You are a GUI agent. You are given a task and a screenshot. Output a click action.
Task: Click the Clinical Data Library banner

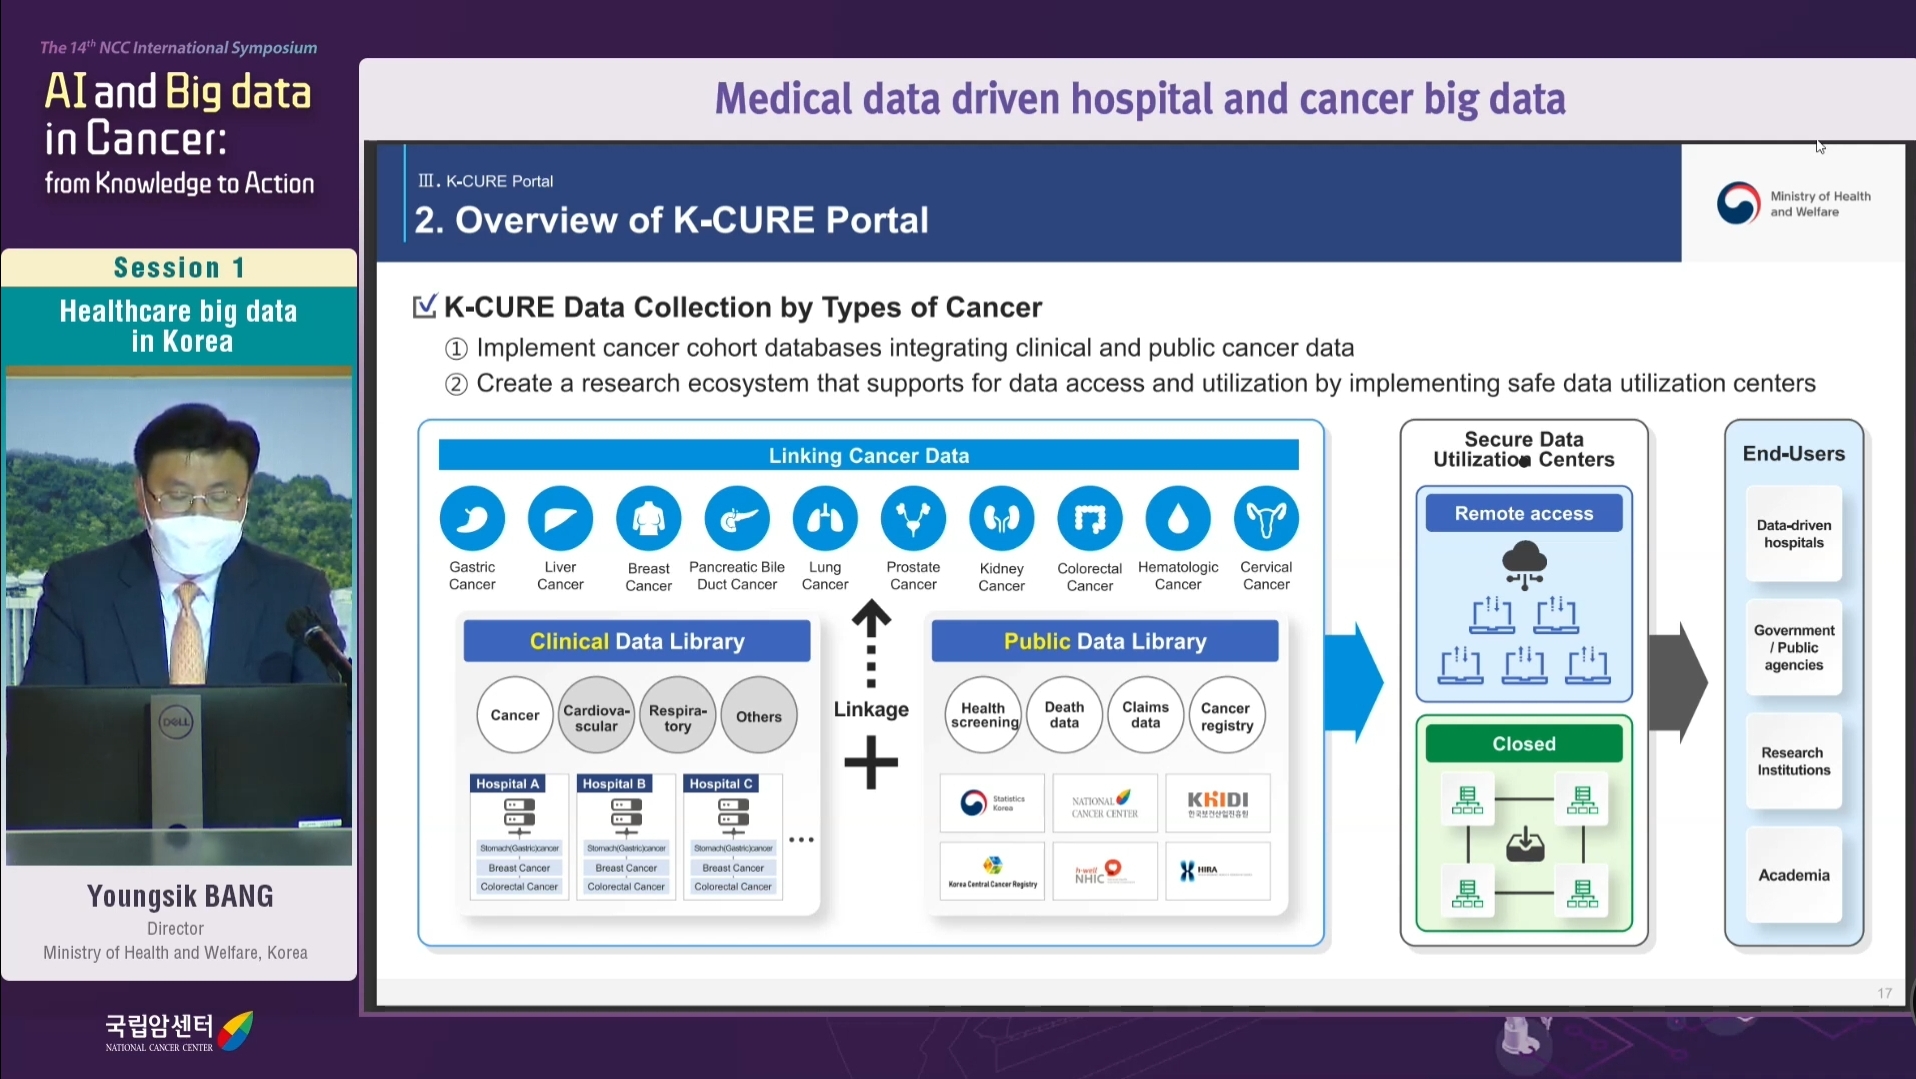637,641
